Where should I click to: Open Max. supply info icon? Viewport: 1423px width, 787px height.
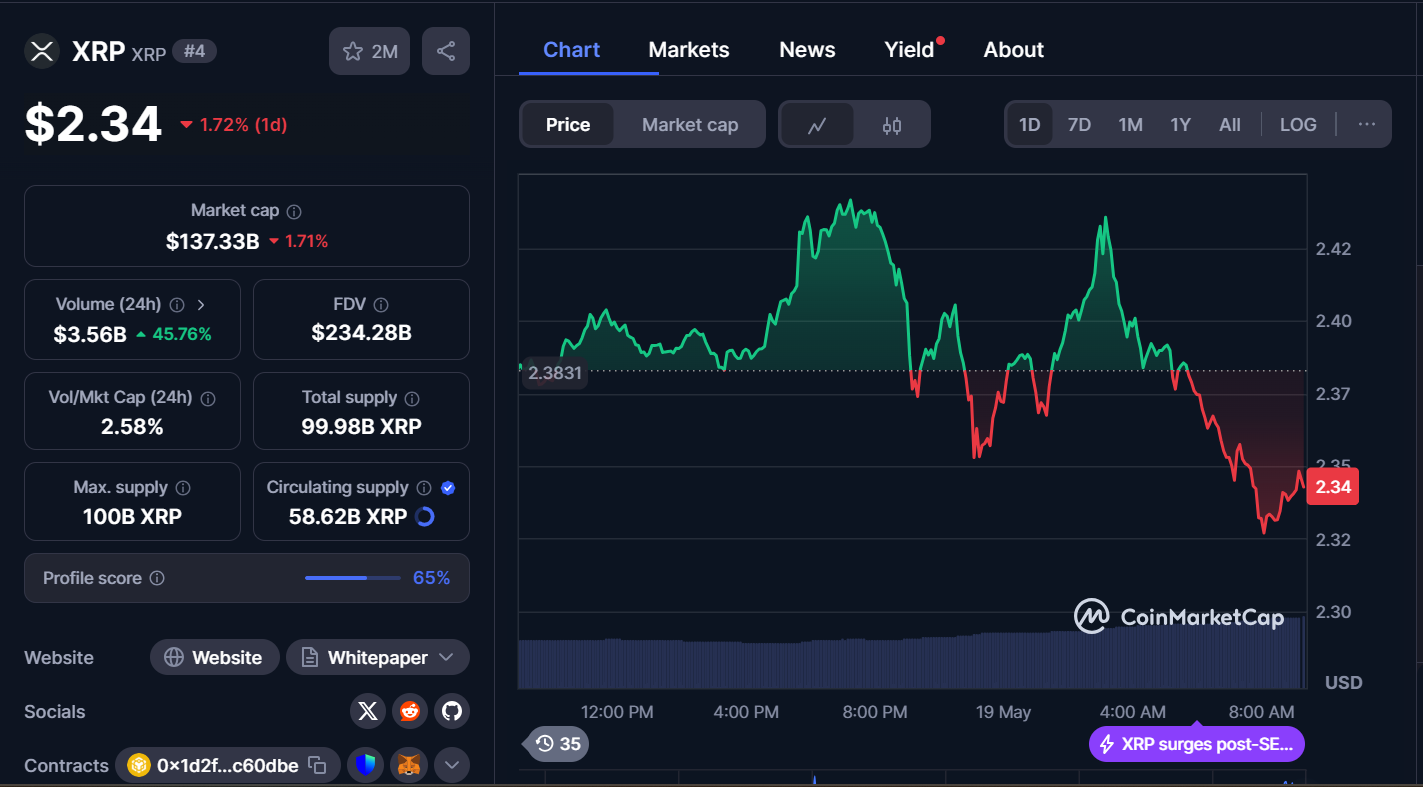183,488
